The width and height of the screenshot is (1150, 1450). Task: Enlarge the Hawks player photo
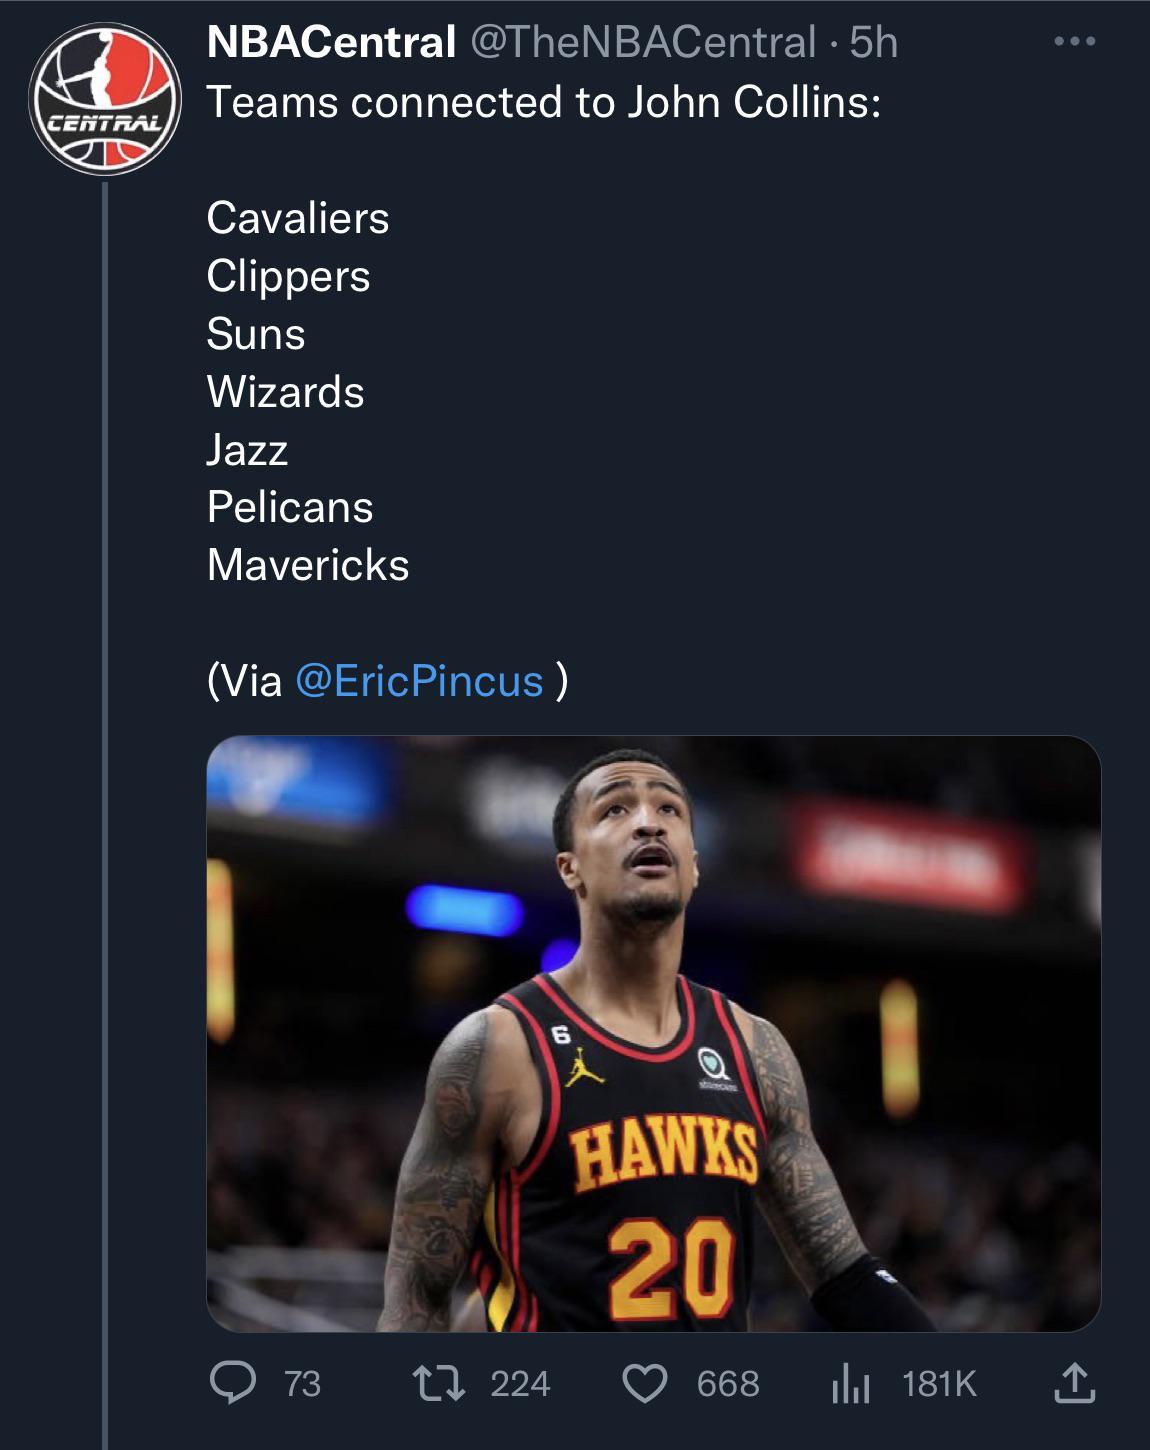[x=653, y=1033]
